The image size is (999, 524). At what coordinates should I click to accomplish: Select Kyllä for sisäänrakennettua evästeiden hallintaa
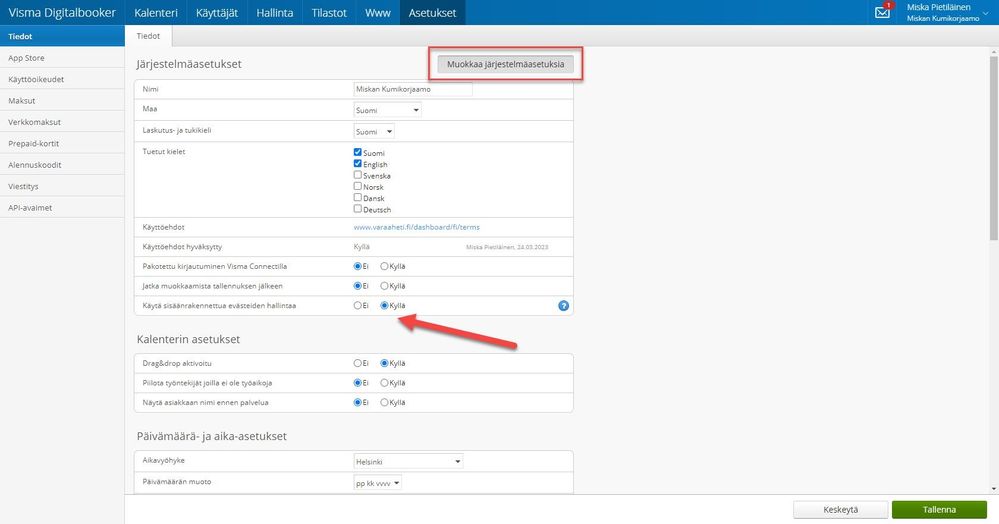(384, 305)
